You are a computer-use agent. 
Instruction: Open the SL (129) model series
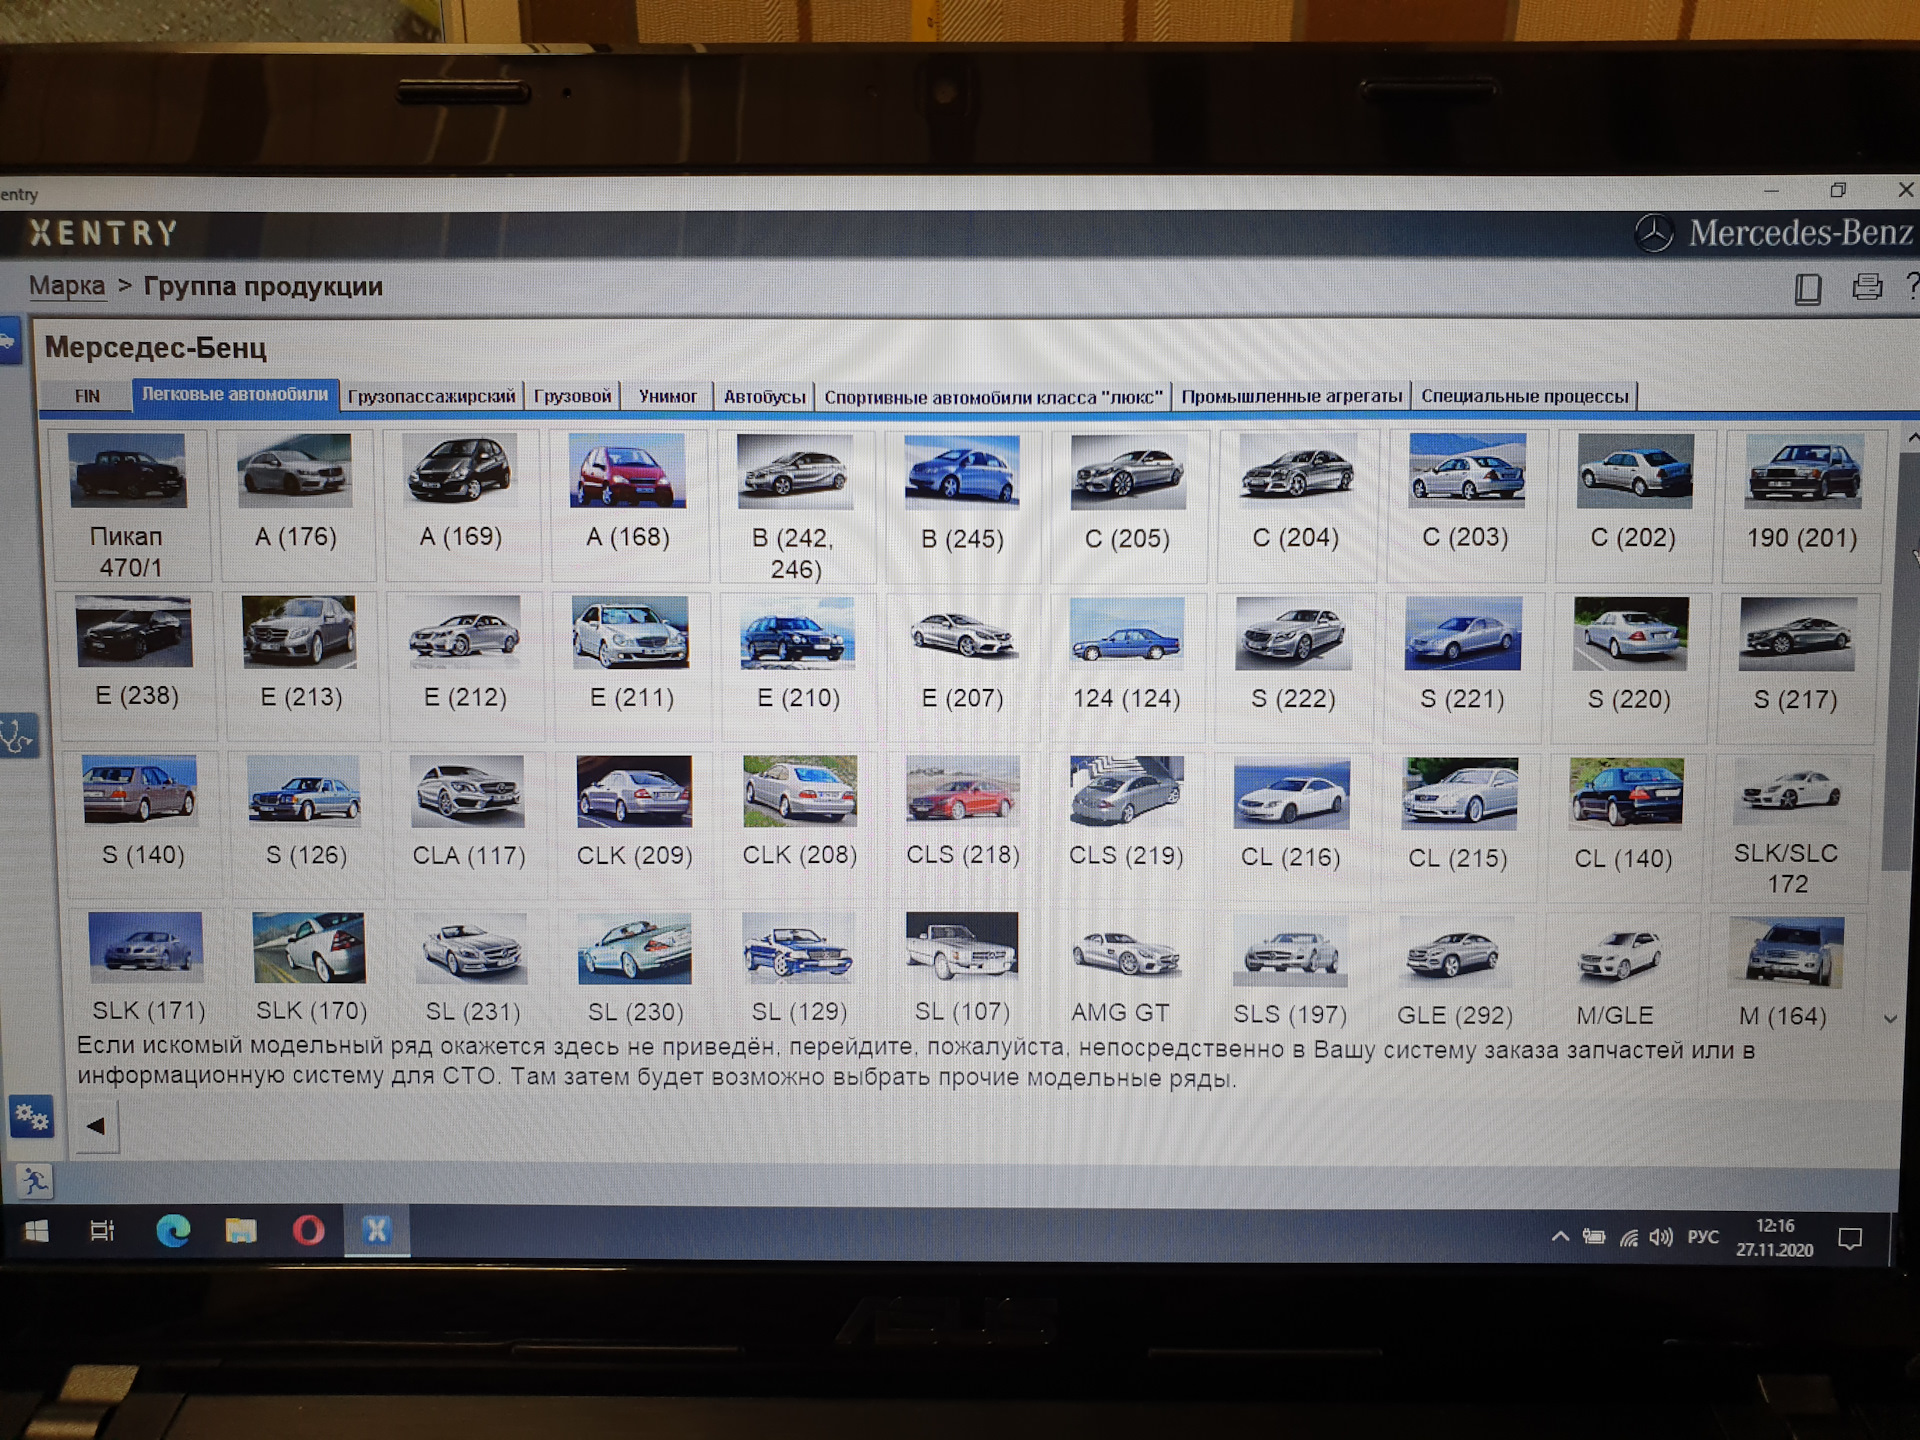tap(798, 948)
